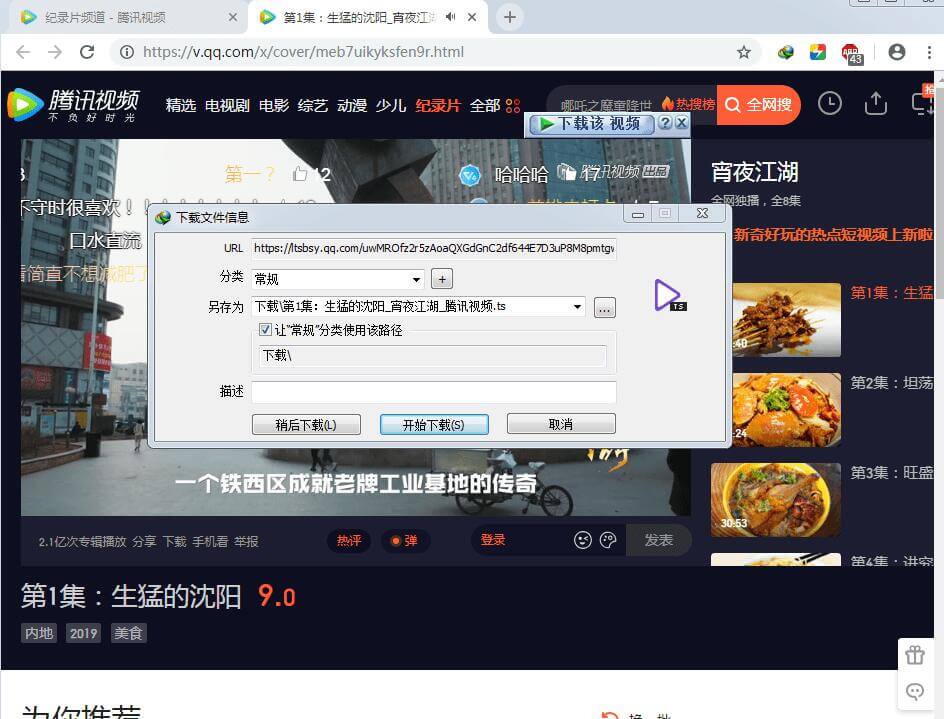Expand the 分类 category dropdown
Image resolution: width=944 pixels, height=719 pixels.
click(x=417, y=279)
